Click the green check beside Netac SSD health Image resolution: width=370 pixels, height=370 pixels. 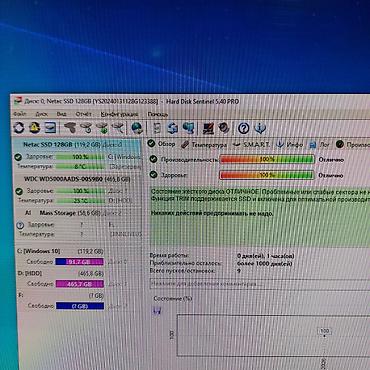pos(18,157)
